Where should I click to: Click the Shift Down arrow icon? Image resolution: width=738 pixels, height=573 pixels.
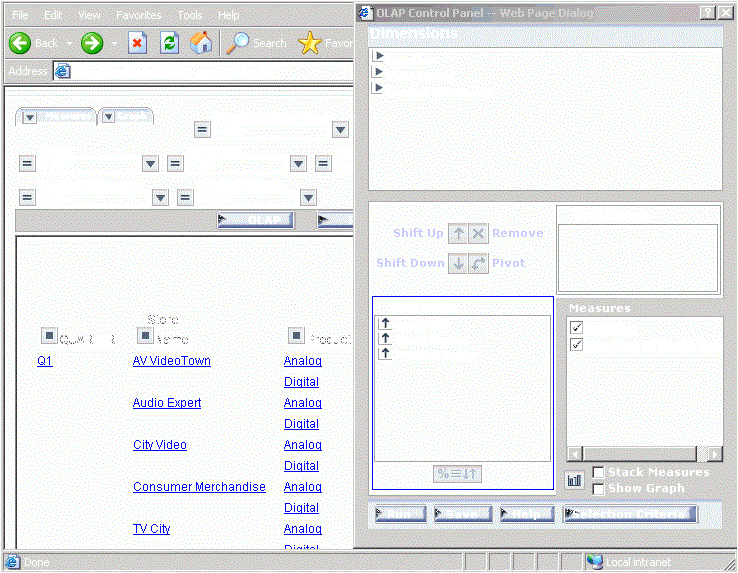(x=458, y=263)
